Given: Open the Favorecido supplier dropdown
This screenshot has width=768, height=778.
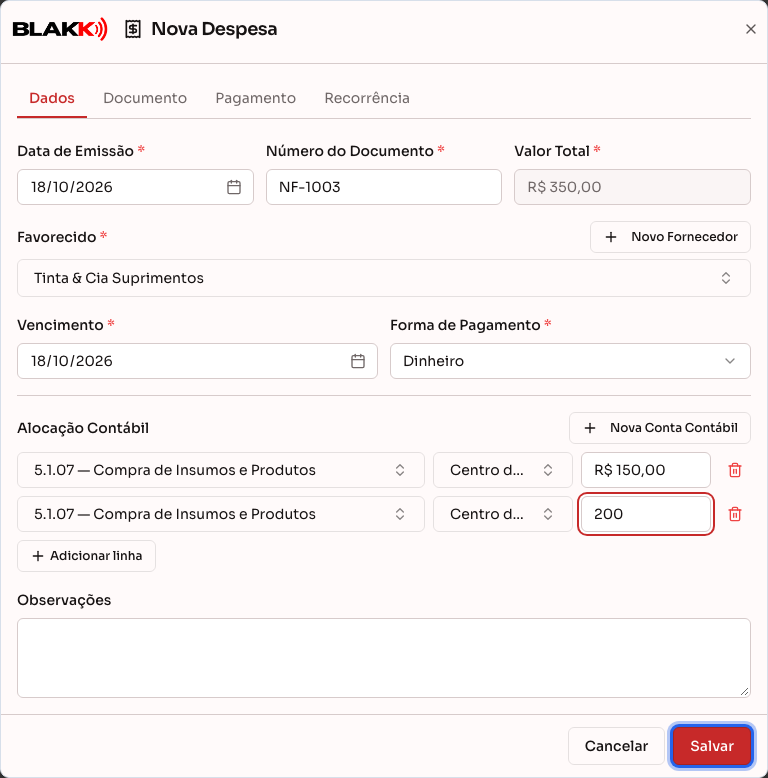Looking at the screenshot, I should click(x=384, y=278).
